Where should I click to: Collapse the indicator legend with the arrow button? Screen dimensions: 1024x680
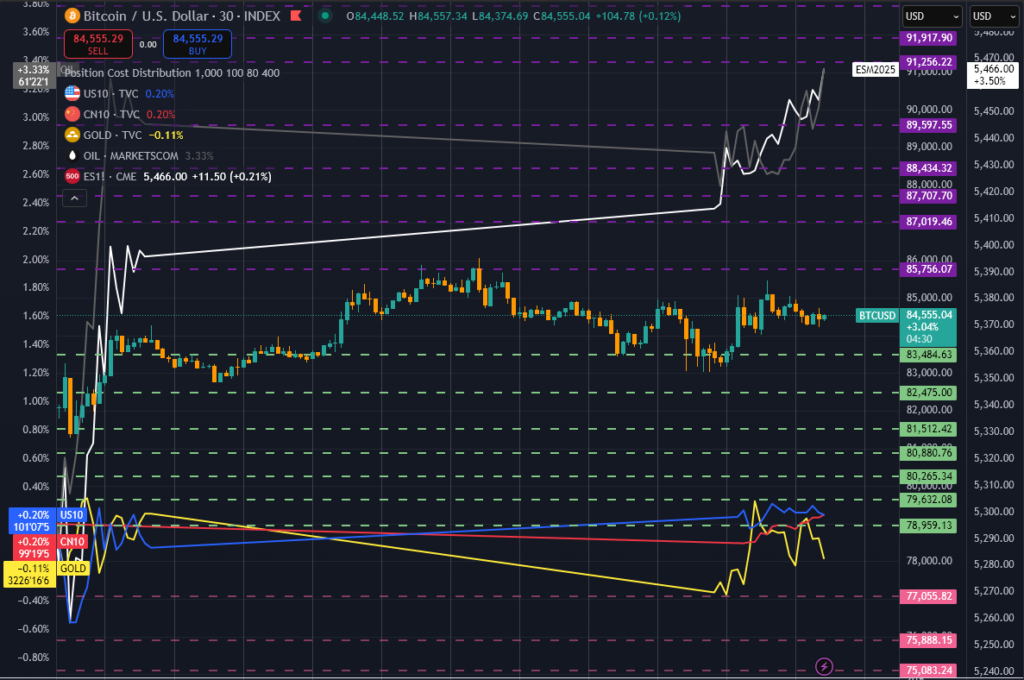[x=74, y=197]
